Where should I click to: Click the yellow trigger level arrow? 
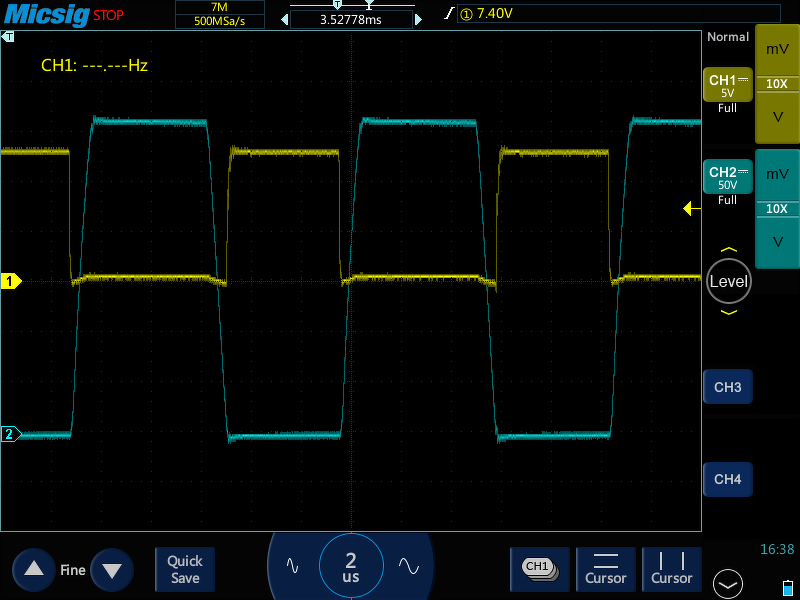[692, 208]
